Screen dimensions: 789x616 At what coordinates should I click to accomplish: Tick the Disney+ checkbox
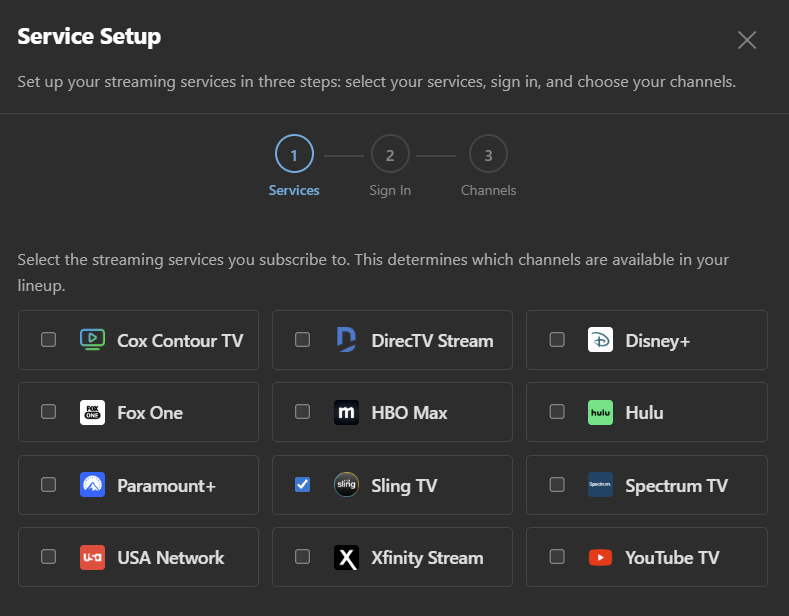pyautogui.click(x=557, y=340)
